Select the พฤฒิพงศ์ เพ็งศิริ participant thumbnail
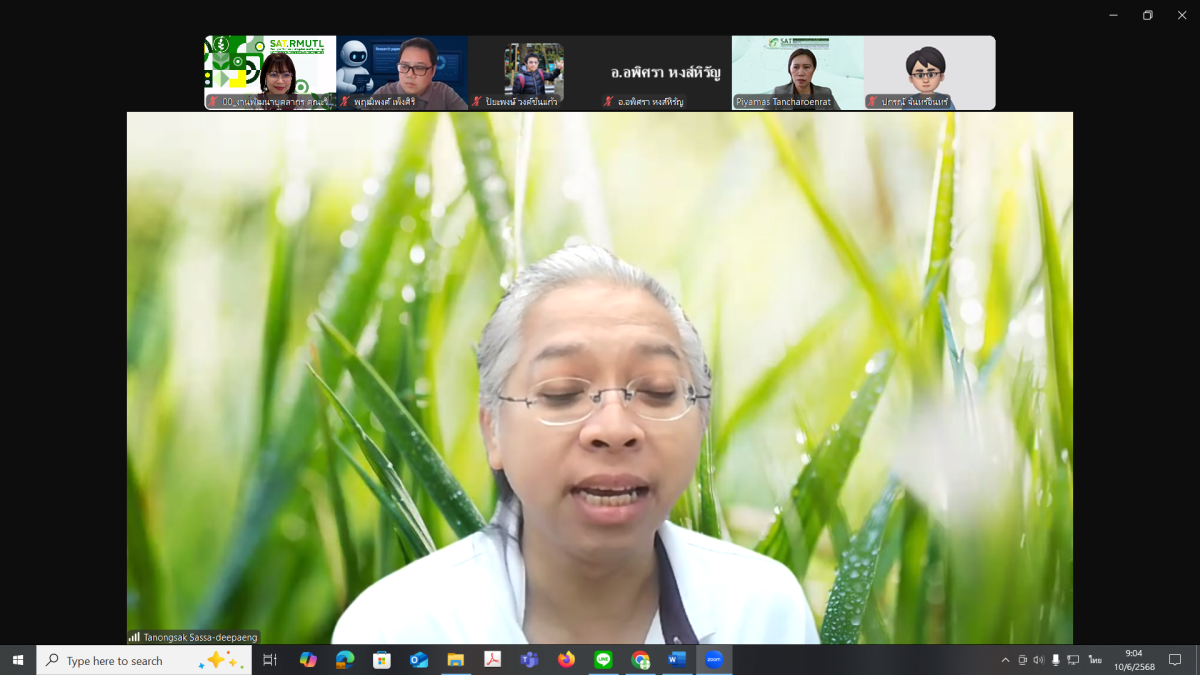 (x=402, y=73)
